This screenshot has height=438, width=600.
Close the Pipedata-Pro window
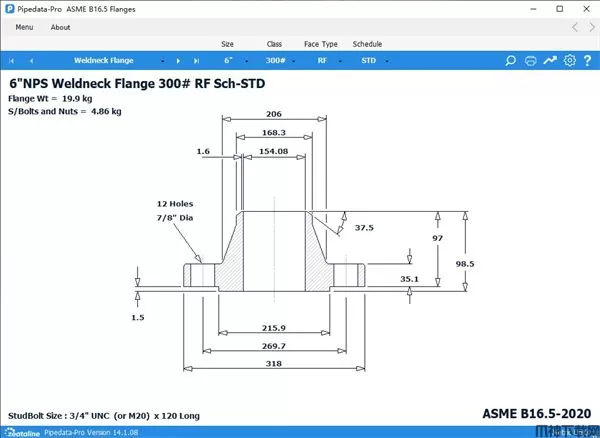[x=586, y=9]
